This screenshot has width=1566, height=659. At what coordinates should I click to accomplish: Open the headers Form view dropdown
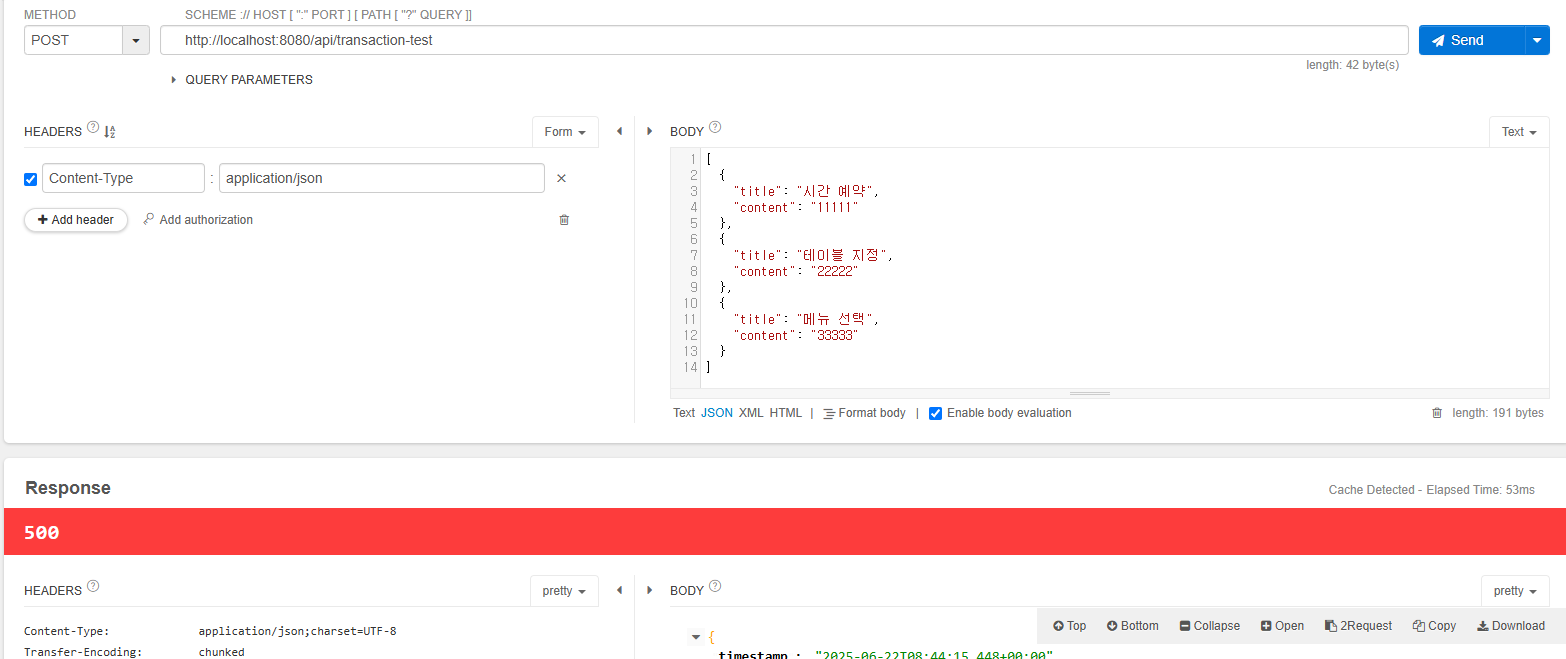(x=565, y=132)
